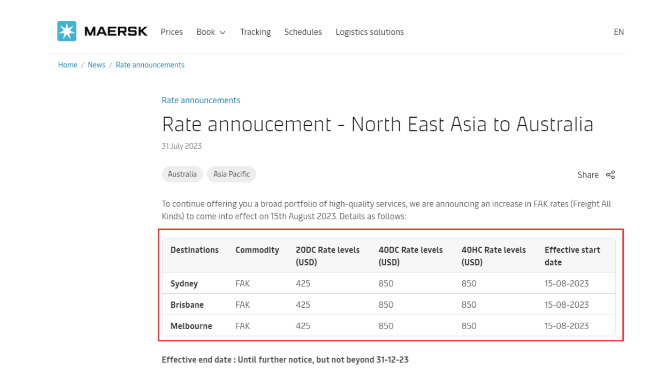The height and width of the screenshot is (380, 671).
Task: Click the Effective end date note
Action: point(285,360)
